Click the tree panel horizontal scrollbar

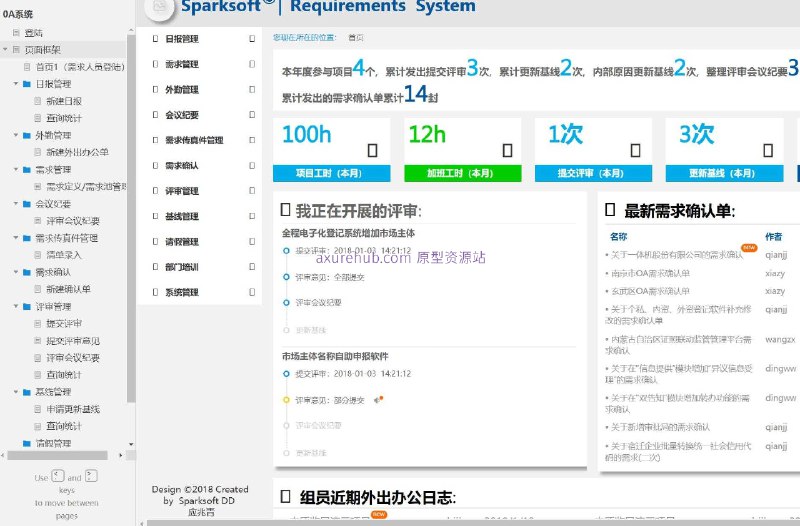coord(58,455)
